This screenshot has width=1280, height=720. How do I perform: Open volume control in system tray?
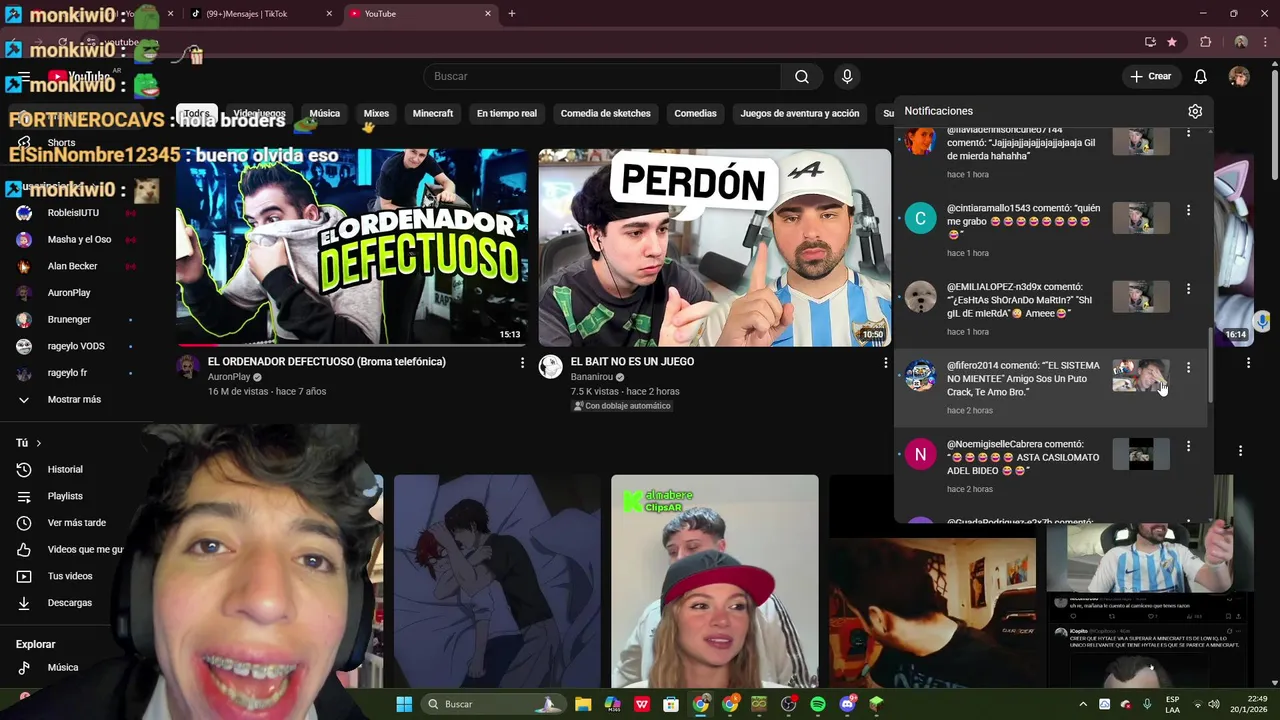click(1213, 704)
